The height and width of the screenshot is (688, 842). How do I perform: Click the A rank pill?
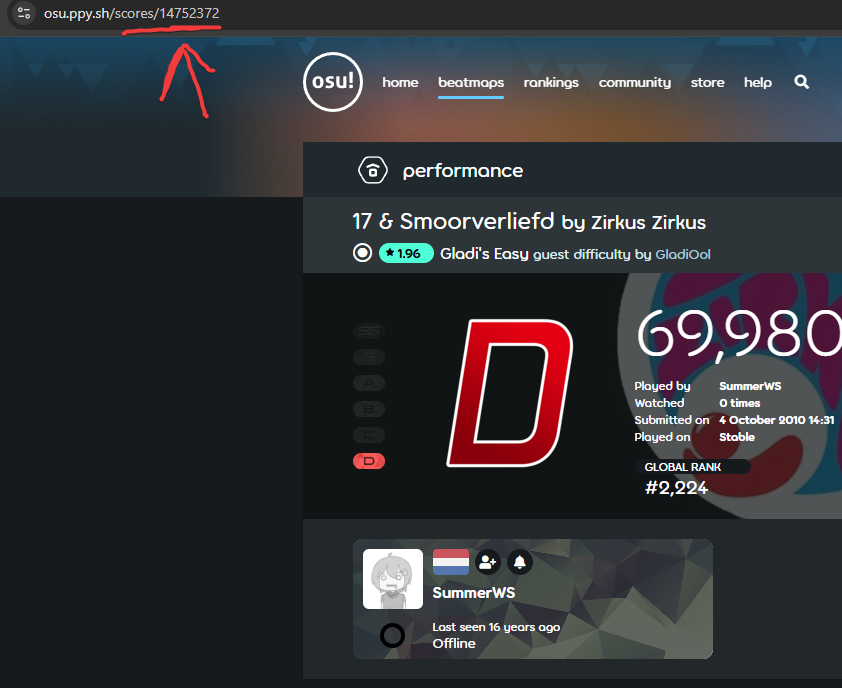[369, 383]
